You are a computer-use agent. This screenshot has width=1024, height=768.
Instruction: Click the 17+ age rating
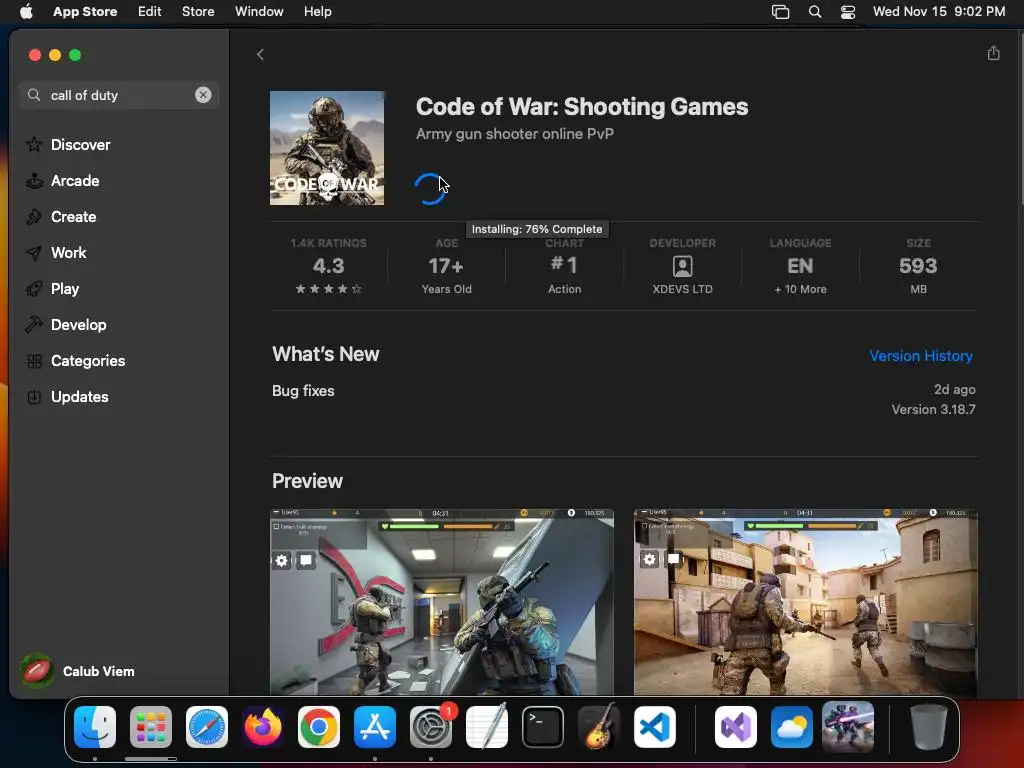coord(447,266)
